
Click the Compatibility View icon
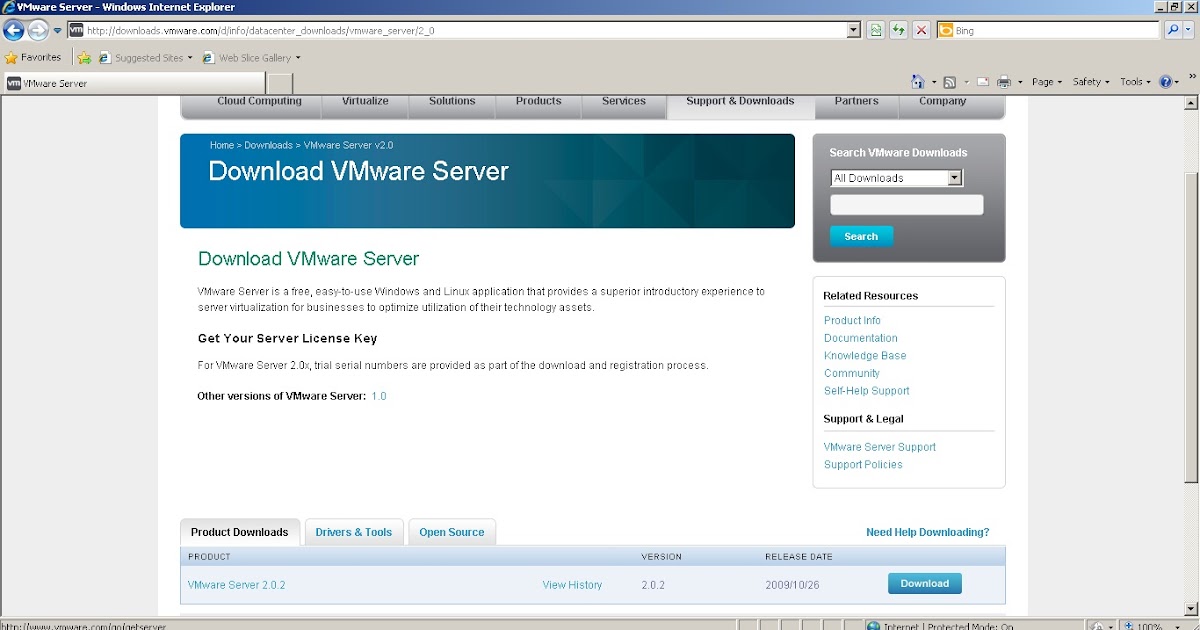click(876, 31)
